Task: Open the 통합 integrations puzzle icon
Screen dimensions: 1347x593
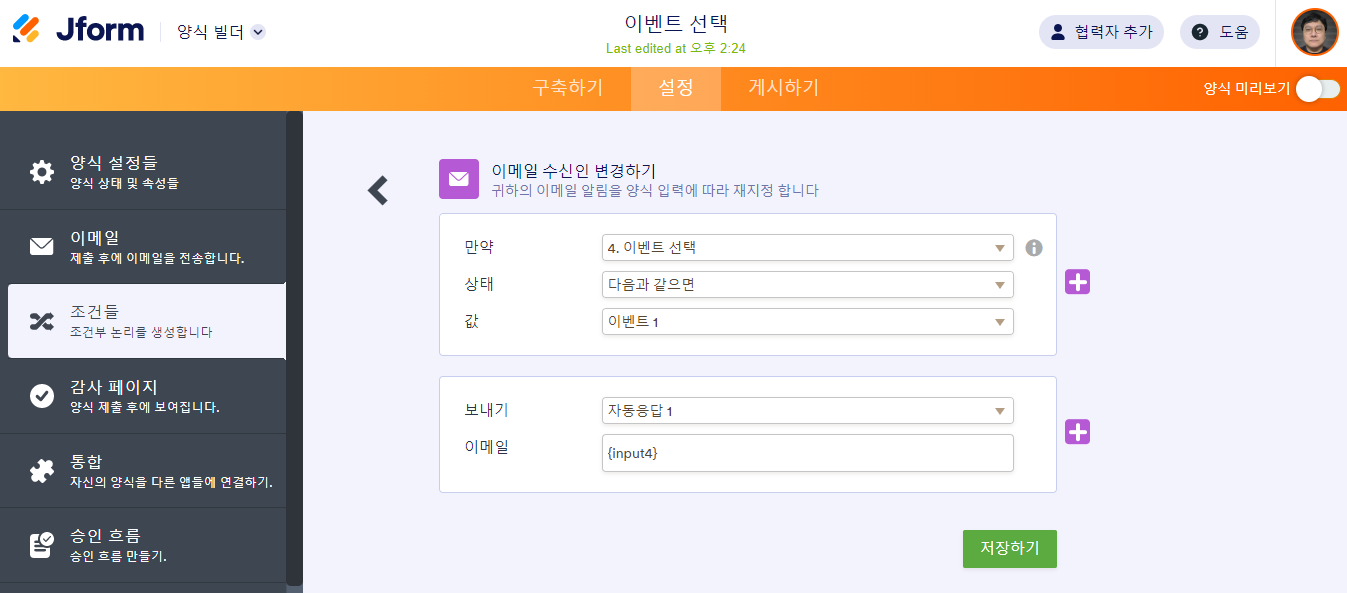Action: 42,471
